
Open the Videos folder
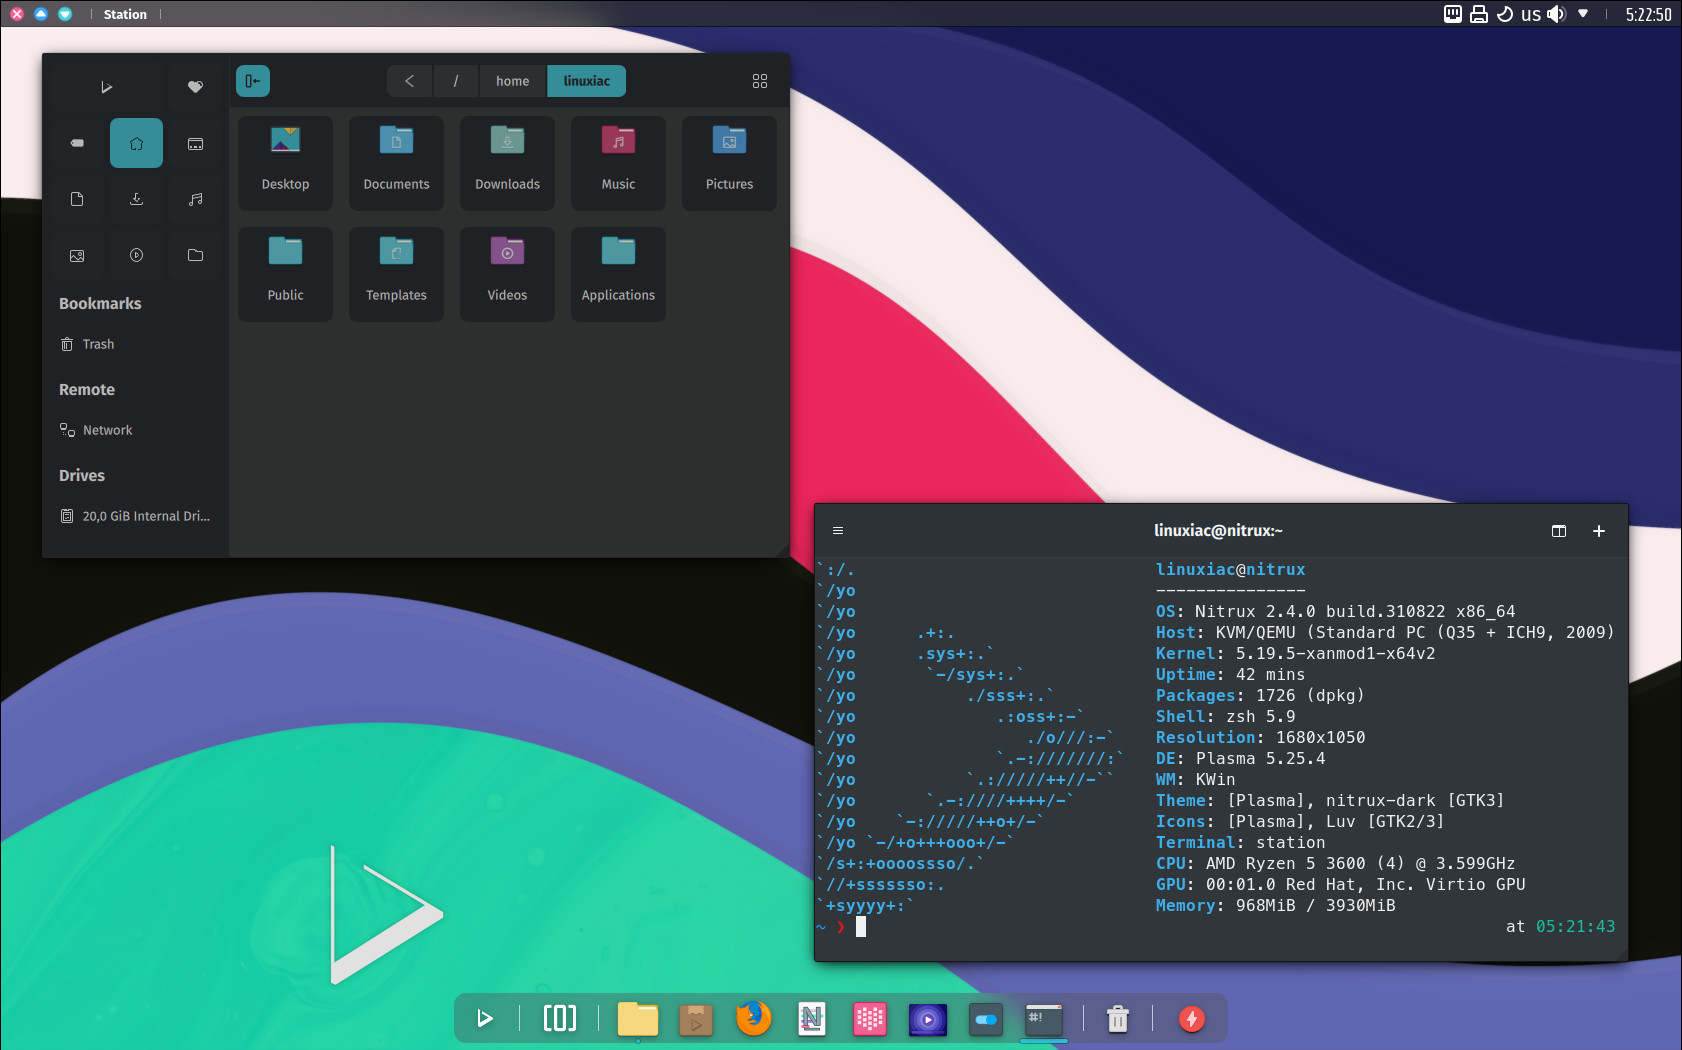pyautogui.click(x=507, y=274)
